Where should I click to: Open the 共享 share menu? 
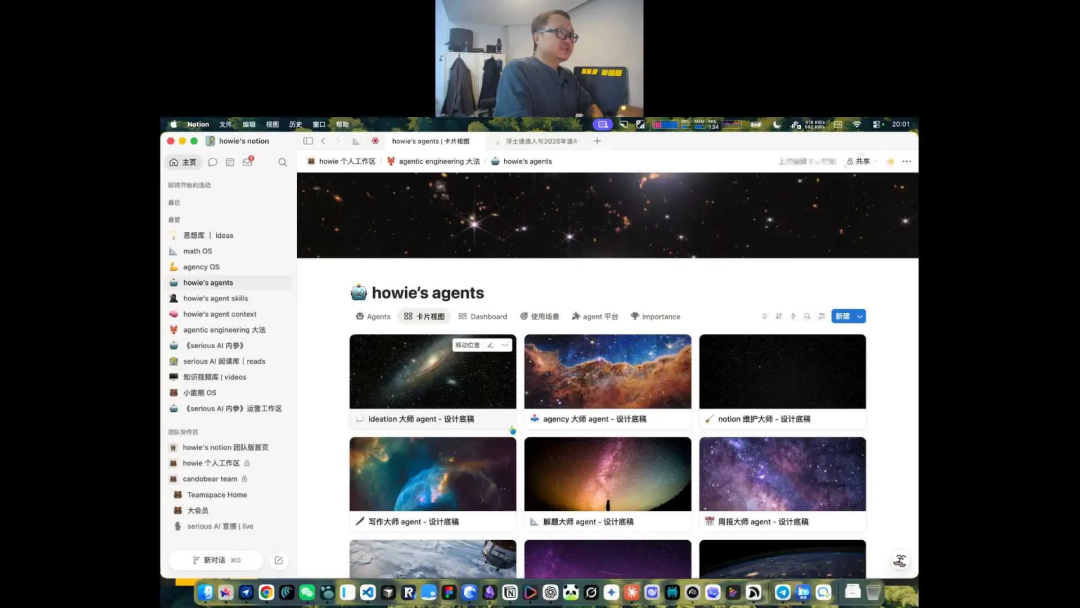tap(859, 162)
